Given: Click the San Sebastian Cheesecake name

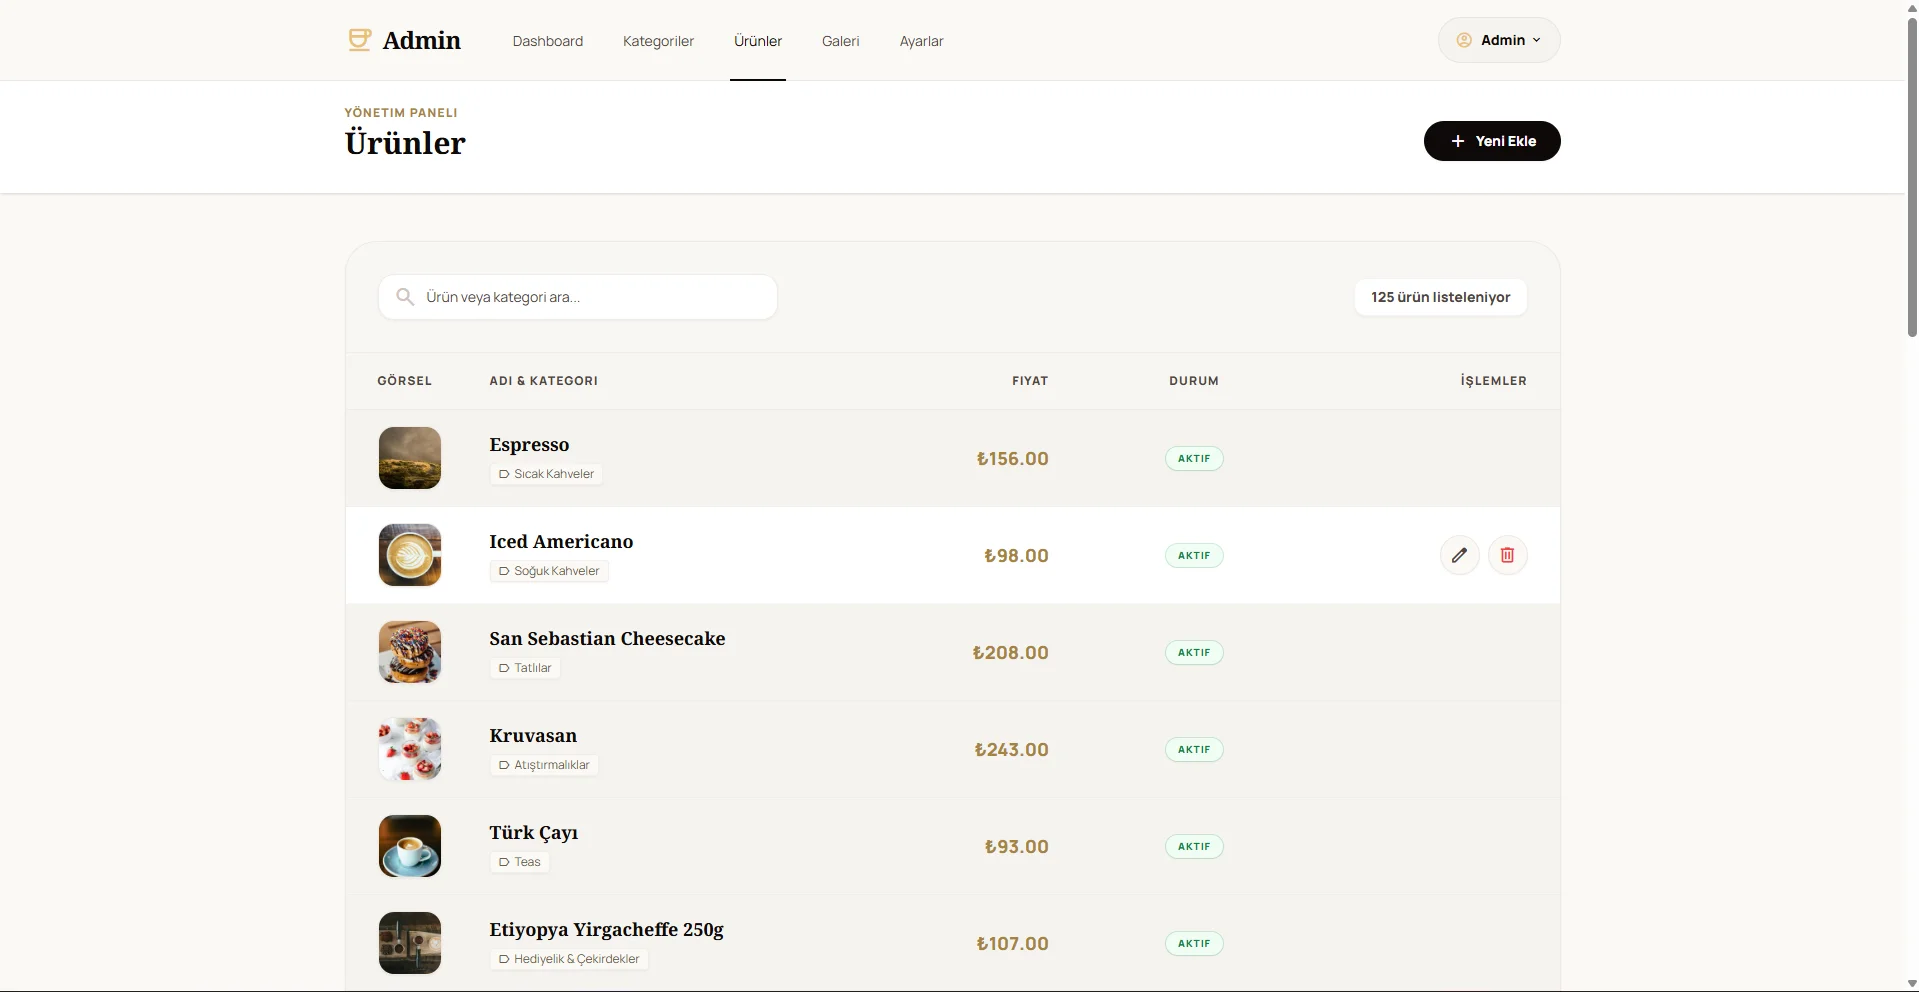Looking at the screenshot, I should 607,639.
